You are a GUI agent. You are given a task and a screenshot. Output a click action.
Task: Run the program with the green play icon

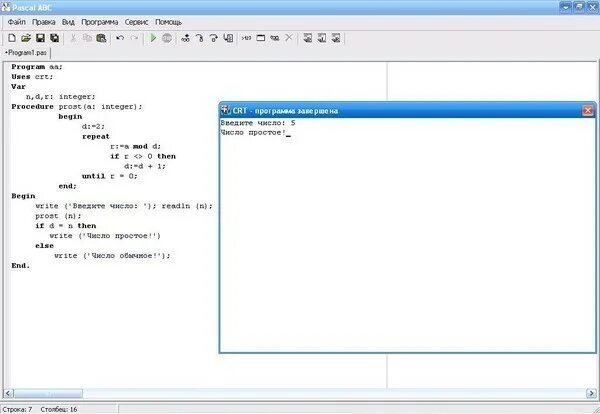click(153, 38)
